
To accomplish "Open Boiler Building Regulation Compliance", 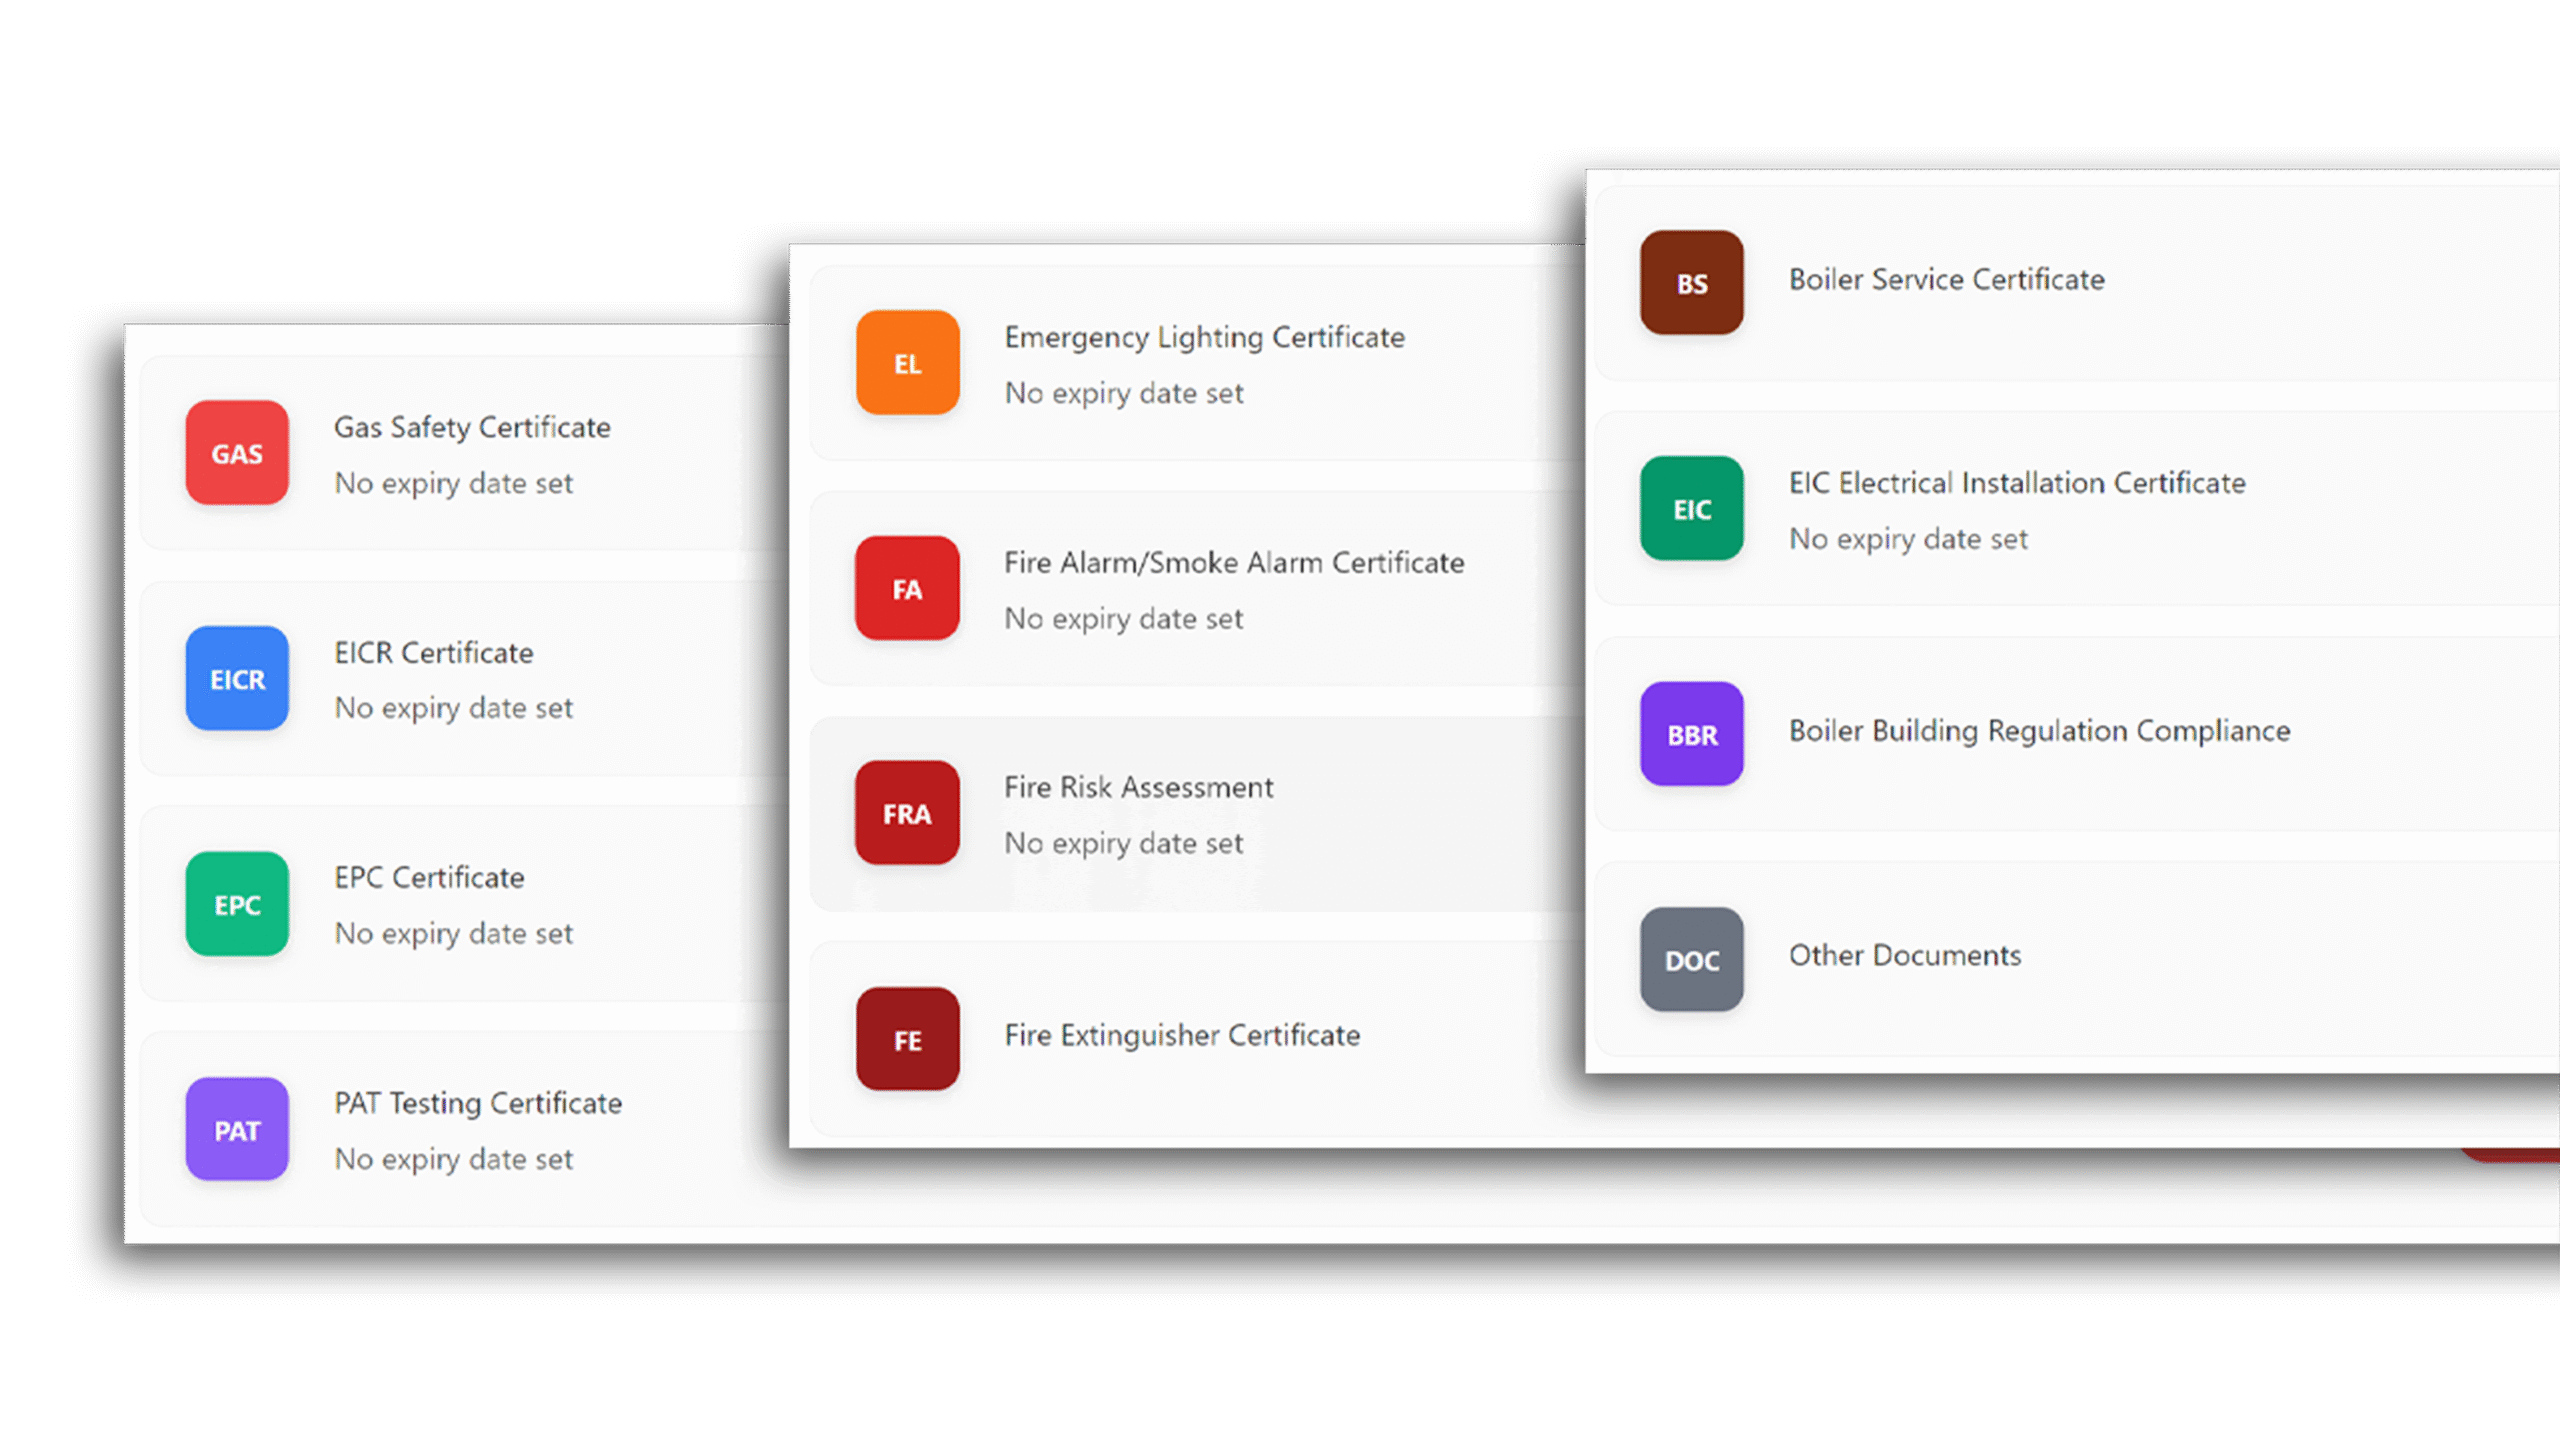I will 2039,731.
